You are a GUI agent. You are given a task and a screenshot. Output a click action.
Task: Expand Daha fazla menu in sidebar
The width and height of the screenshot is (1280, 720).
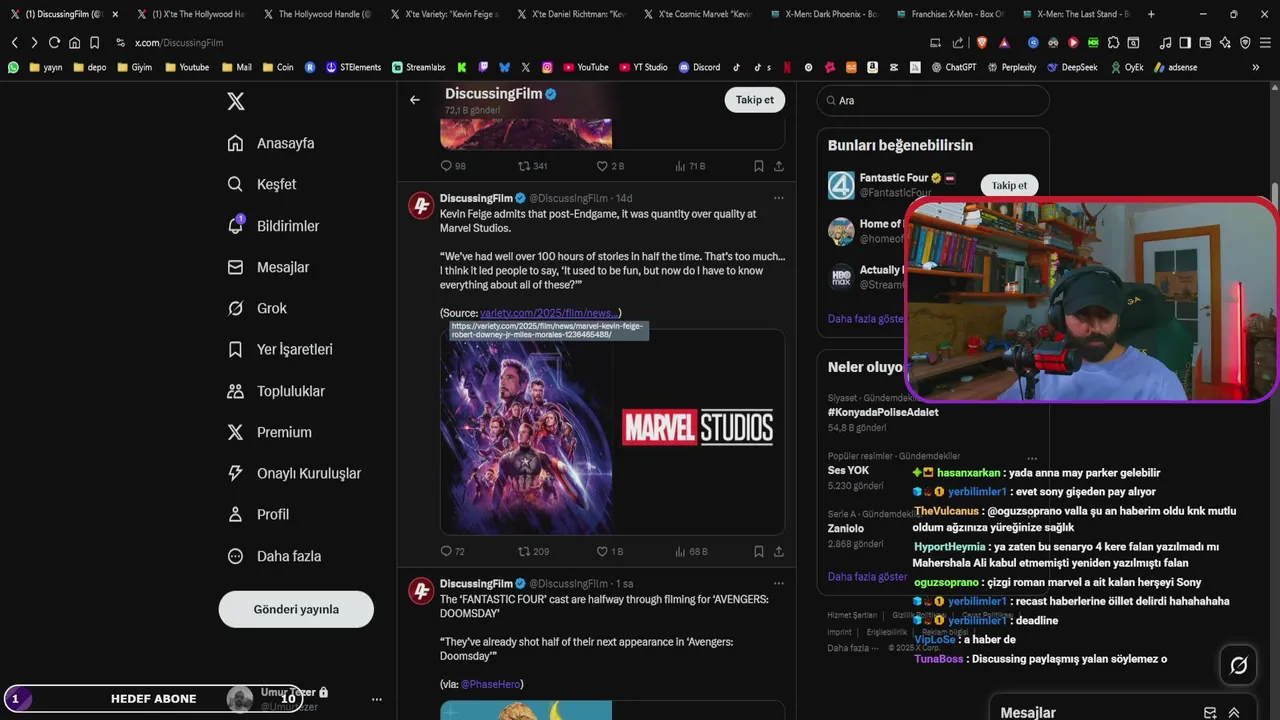coord(274,556)
